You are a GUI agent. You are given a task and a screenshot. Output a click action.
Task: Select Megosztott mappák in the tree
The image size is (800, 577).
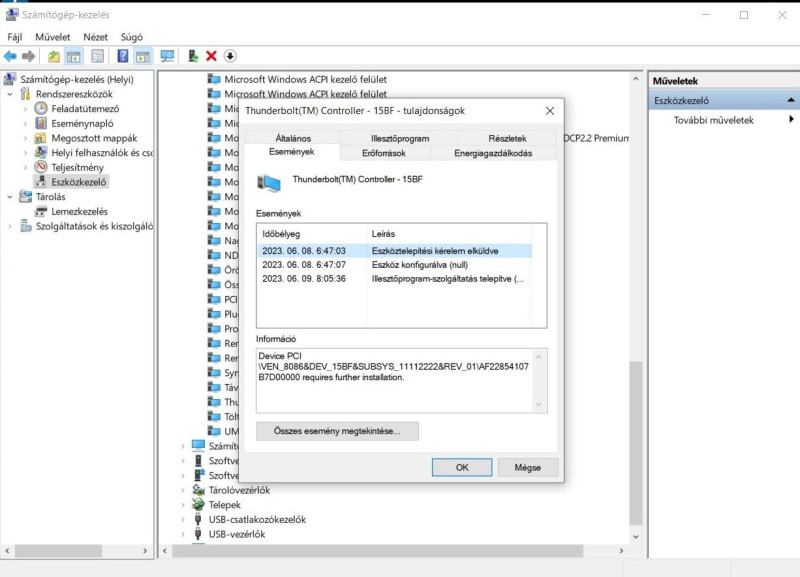pos(94,138)
